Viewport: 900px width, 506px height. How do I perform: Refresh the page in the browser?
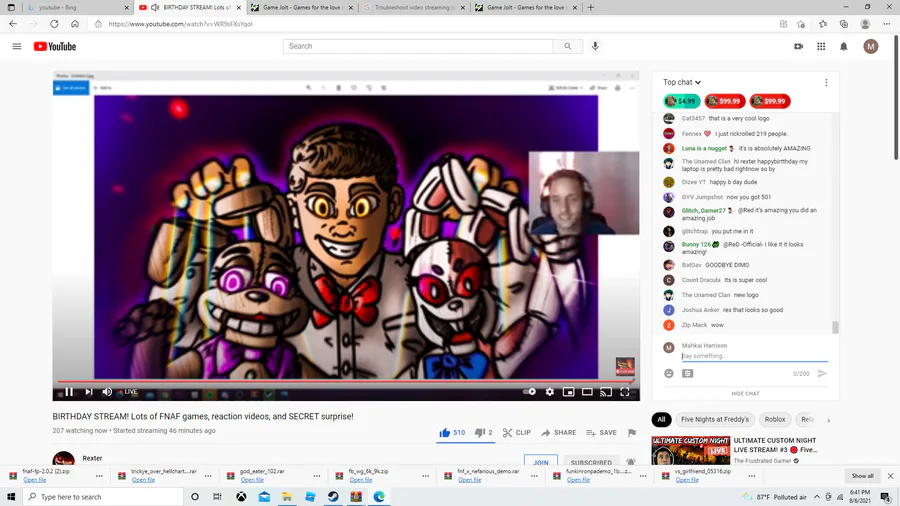click(54, 24)
